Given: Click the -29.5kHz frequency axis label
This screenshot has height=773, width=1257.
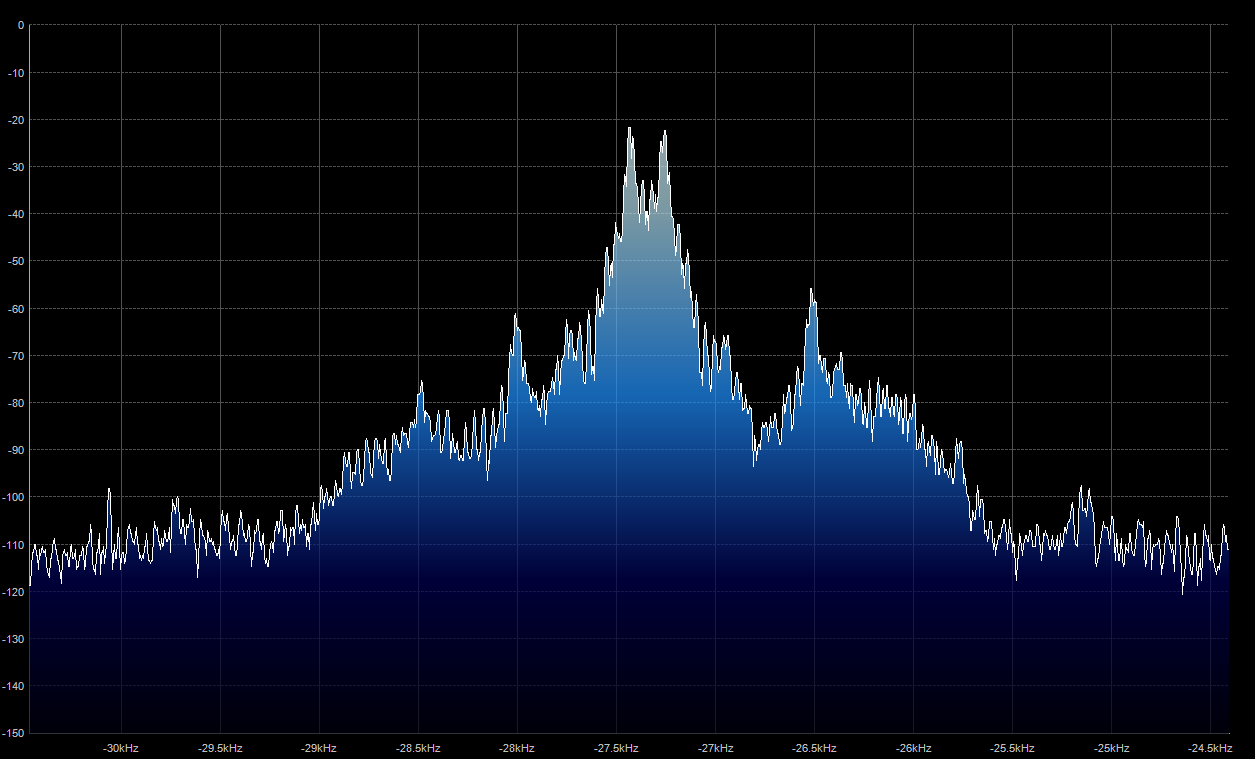Looking at the screenshot, I should [220, 748].
